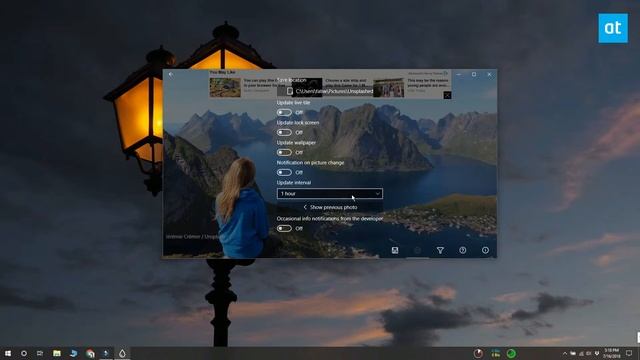Open the left ad thumbnail in You May Like

coord(225,87)
